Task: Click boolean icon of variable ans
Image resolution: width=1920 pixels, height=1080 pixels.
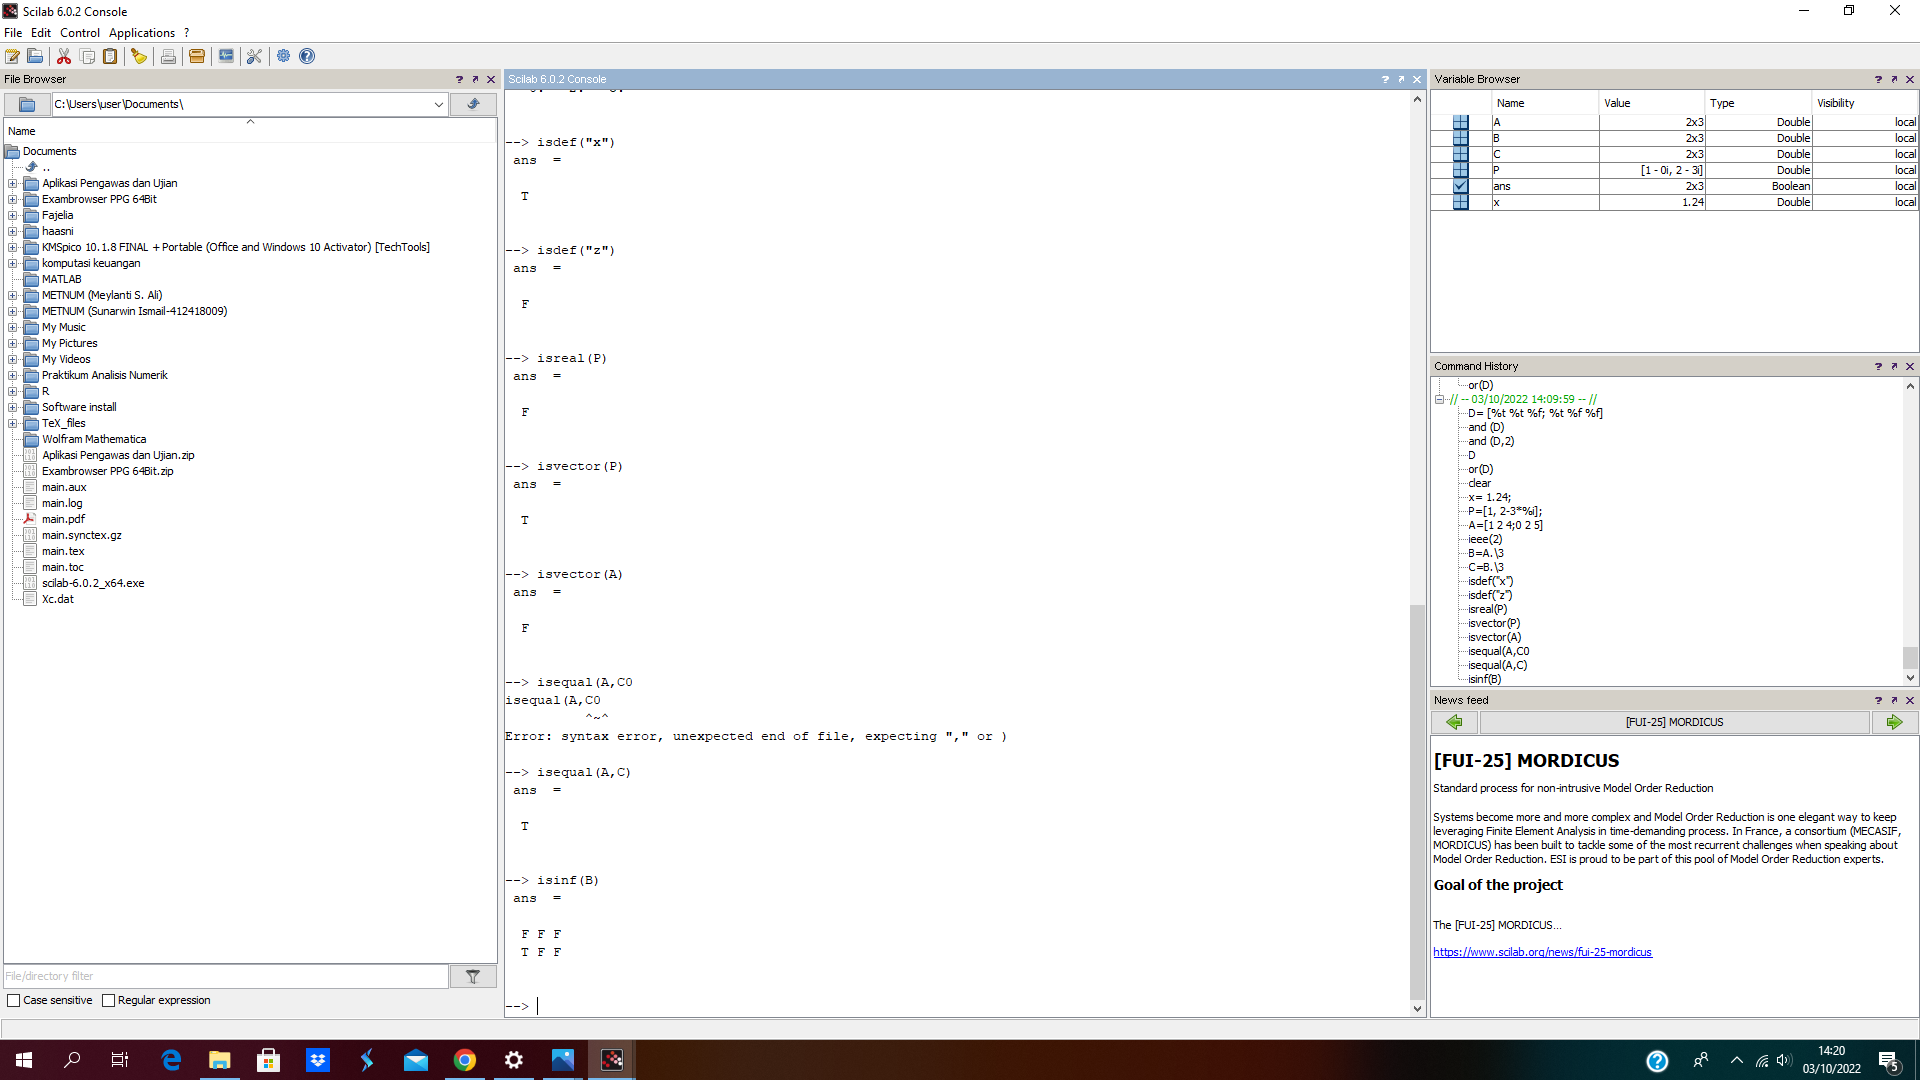Action: [1461, 186]
